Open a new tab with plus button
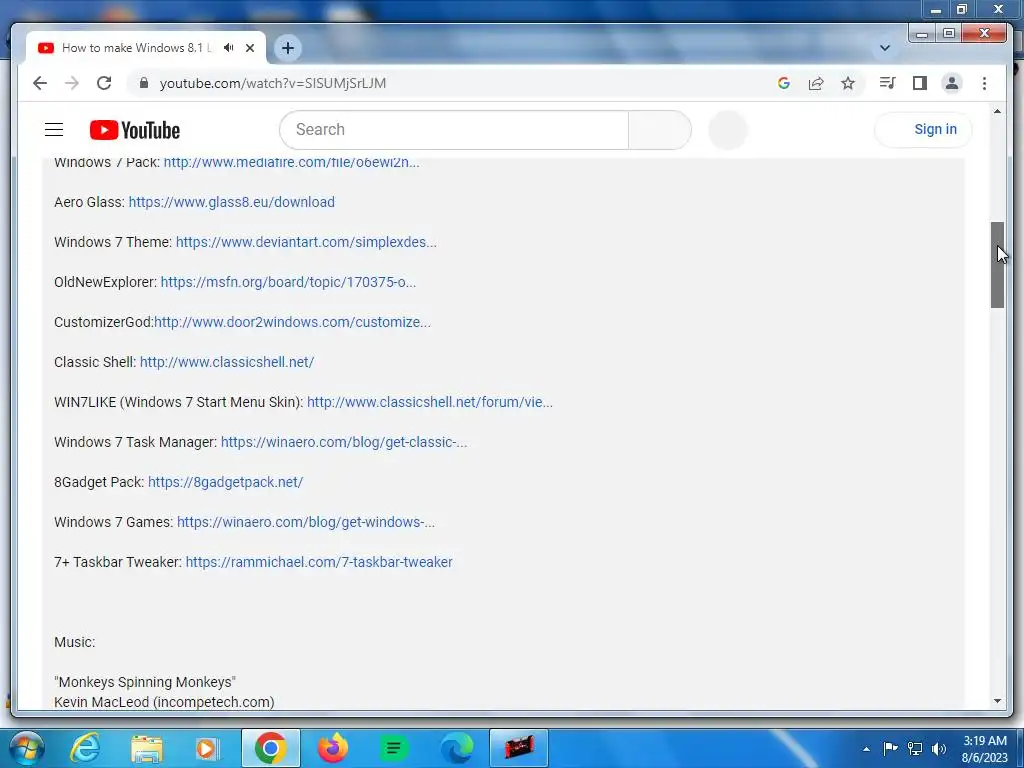The width and height of the screenshot is (1024, 768). [287, 48]
